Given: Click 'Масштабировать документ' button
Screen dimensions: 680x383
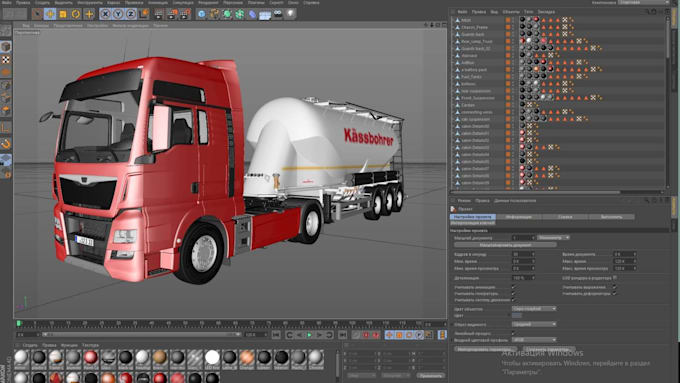Looking at the screenshot, I should click(x=505, y=246).
